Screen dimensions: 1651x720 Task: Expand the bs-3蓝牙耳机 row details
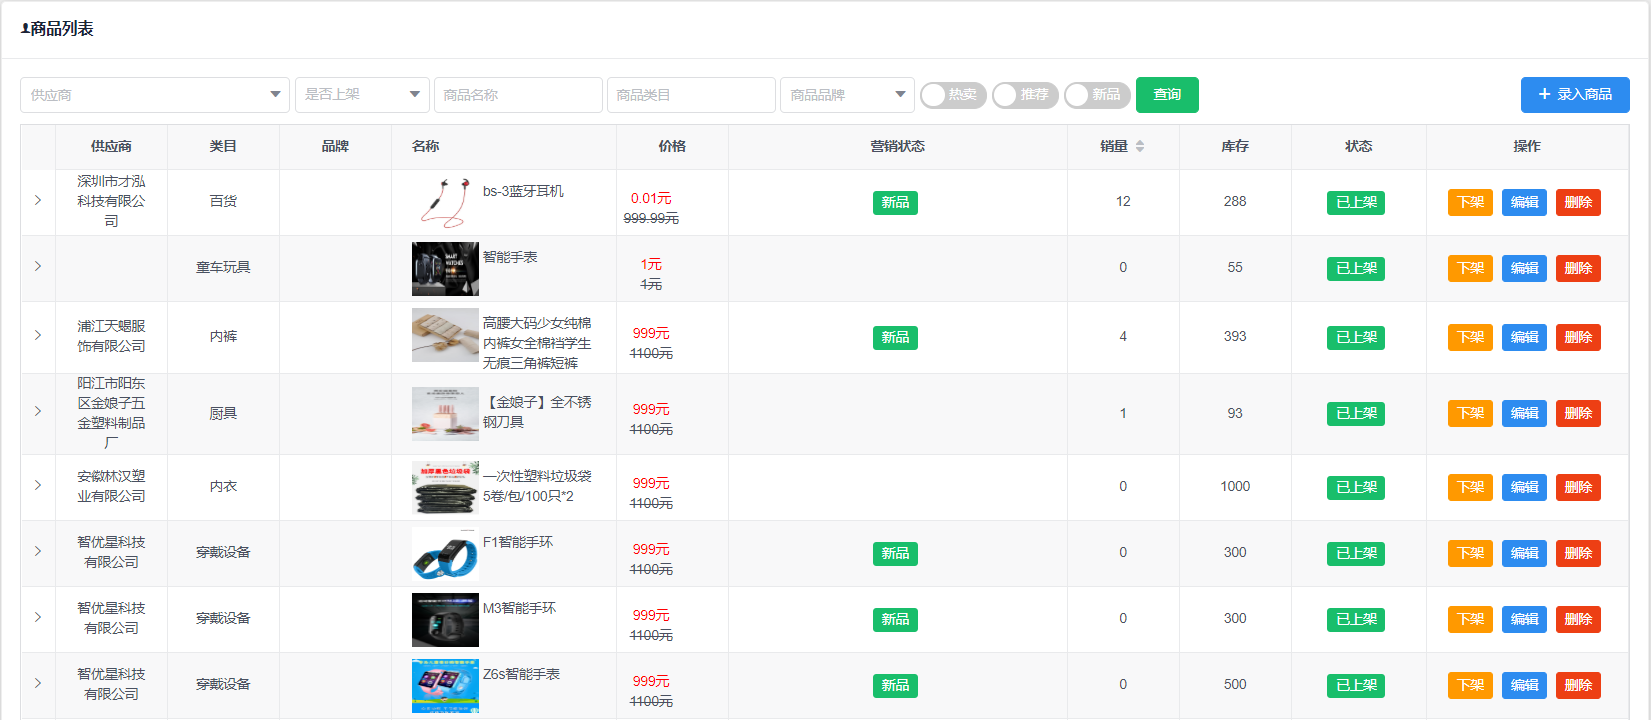click(38, 201)
